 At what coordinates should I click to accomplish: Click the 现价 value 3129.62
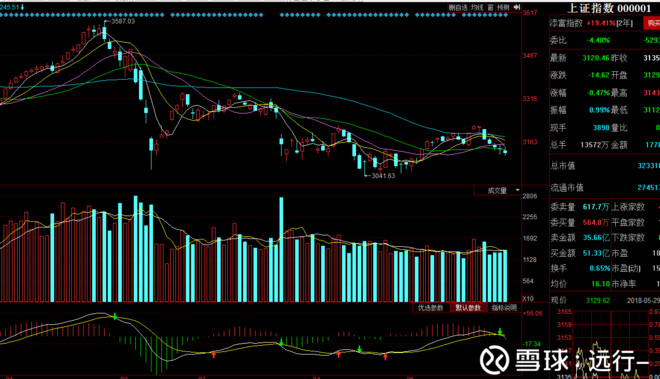(598, 300)
